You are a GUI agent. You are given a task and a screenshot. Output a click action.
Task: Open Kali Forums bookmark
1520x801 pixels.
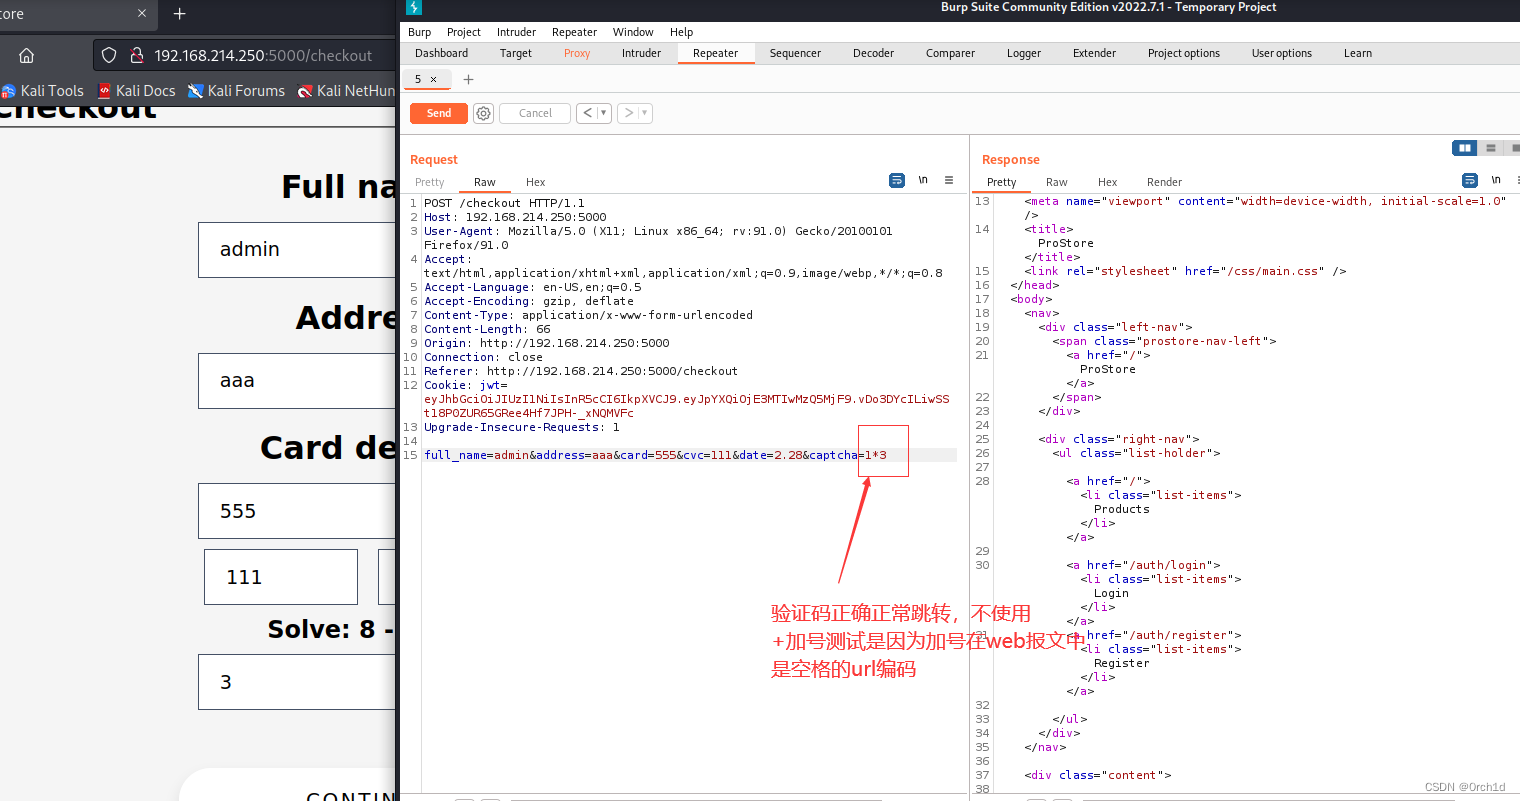(x=237, y=90)
